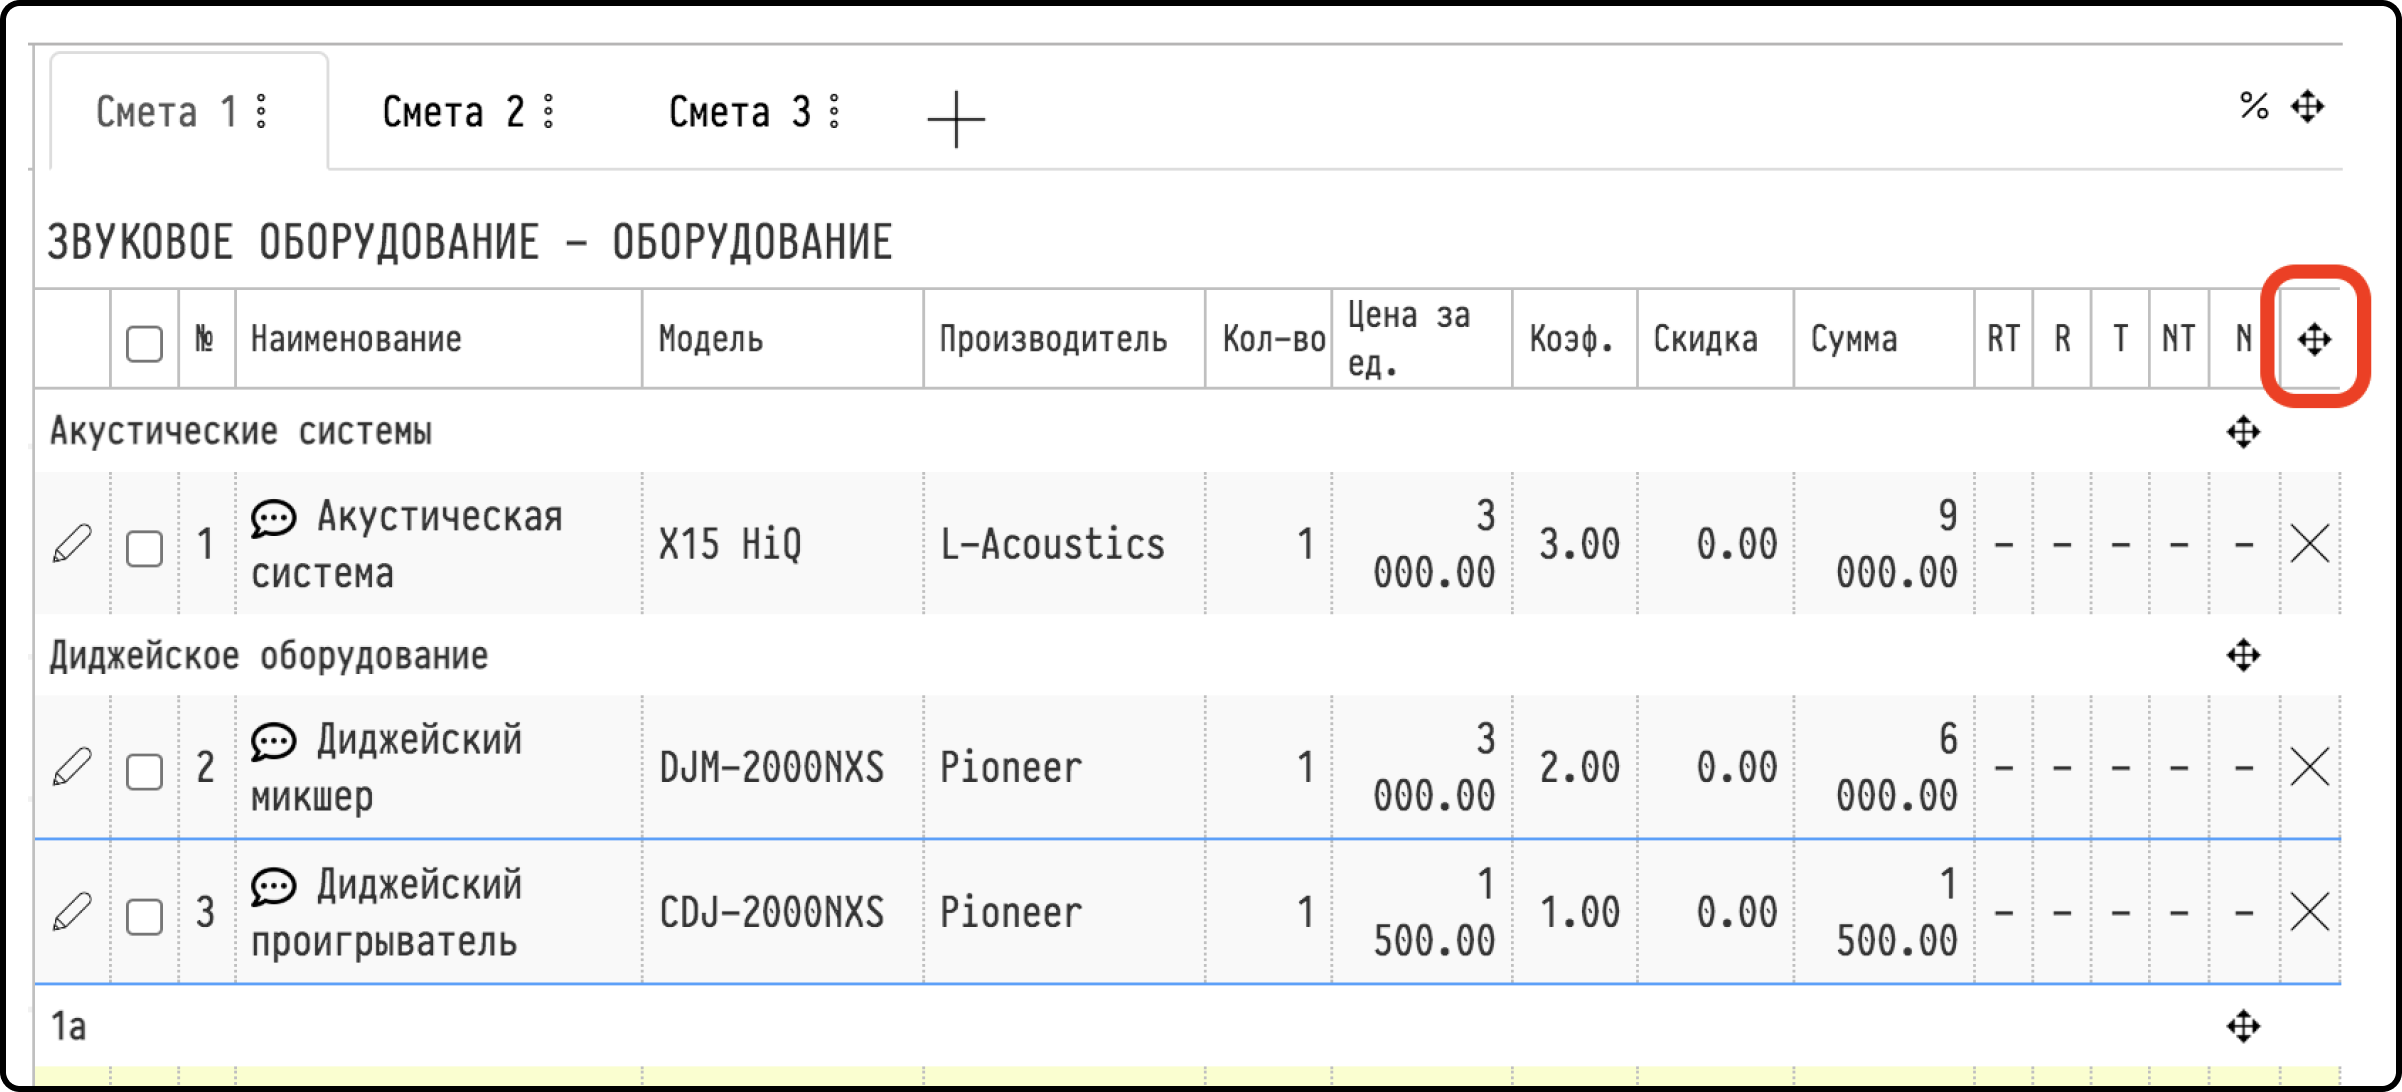Switch to the Смета 3 tab
Image resolution: width=2402 pixels, height=1092 pixels.
click(x=740, y=112)
